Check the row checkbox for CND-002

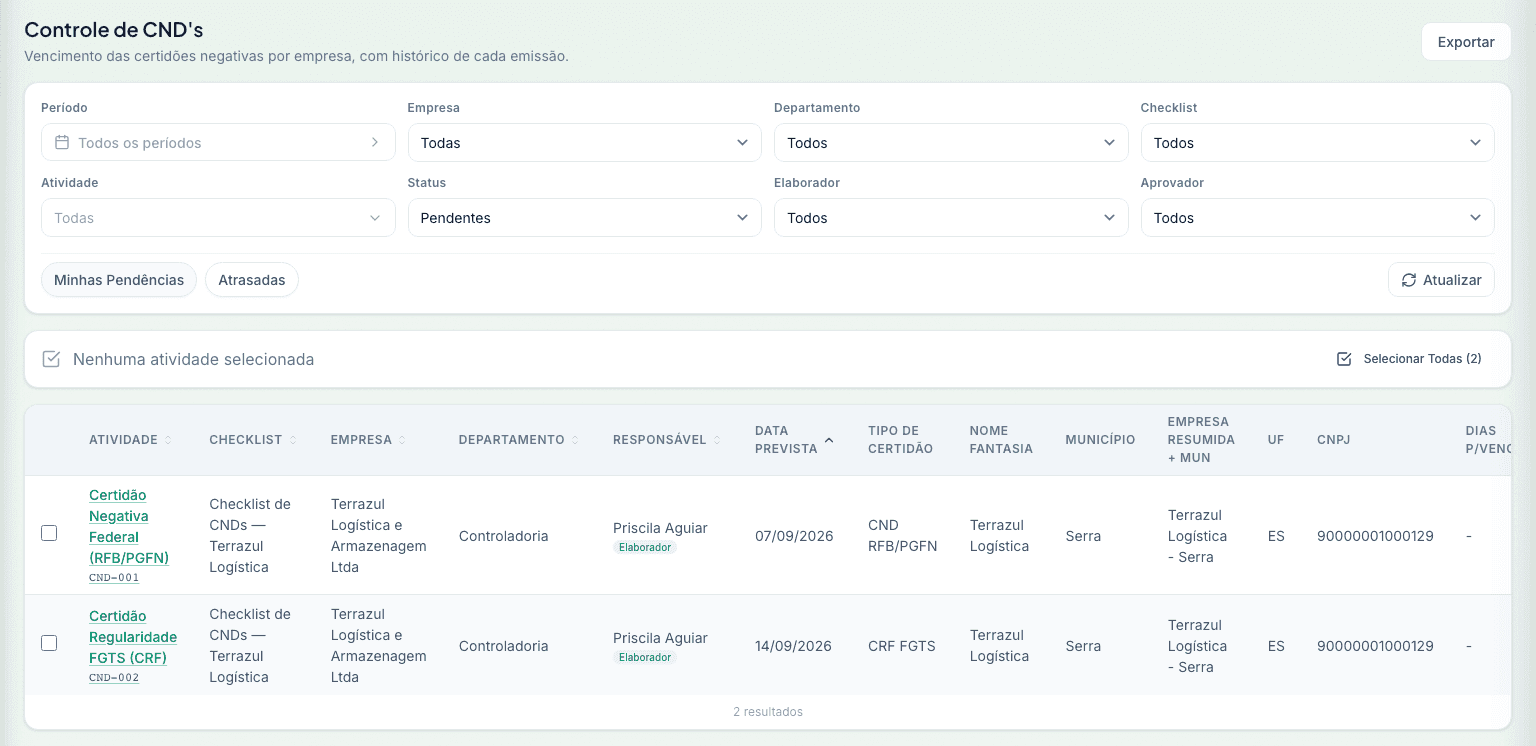pos(49,643)
